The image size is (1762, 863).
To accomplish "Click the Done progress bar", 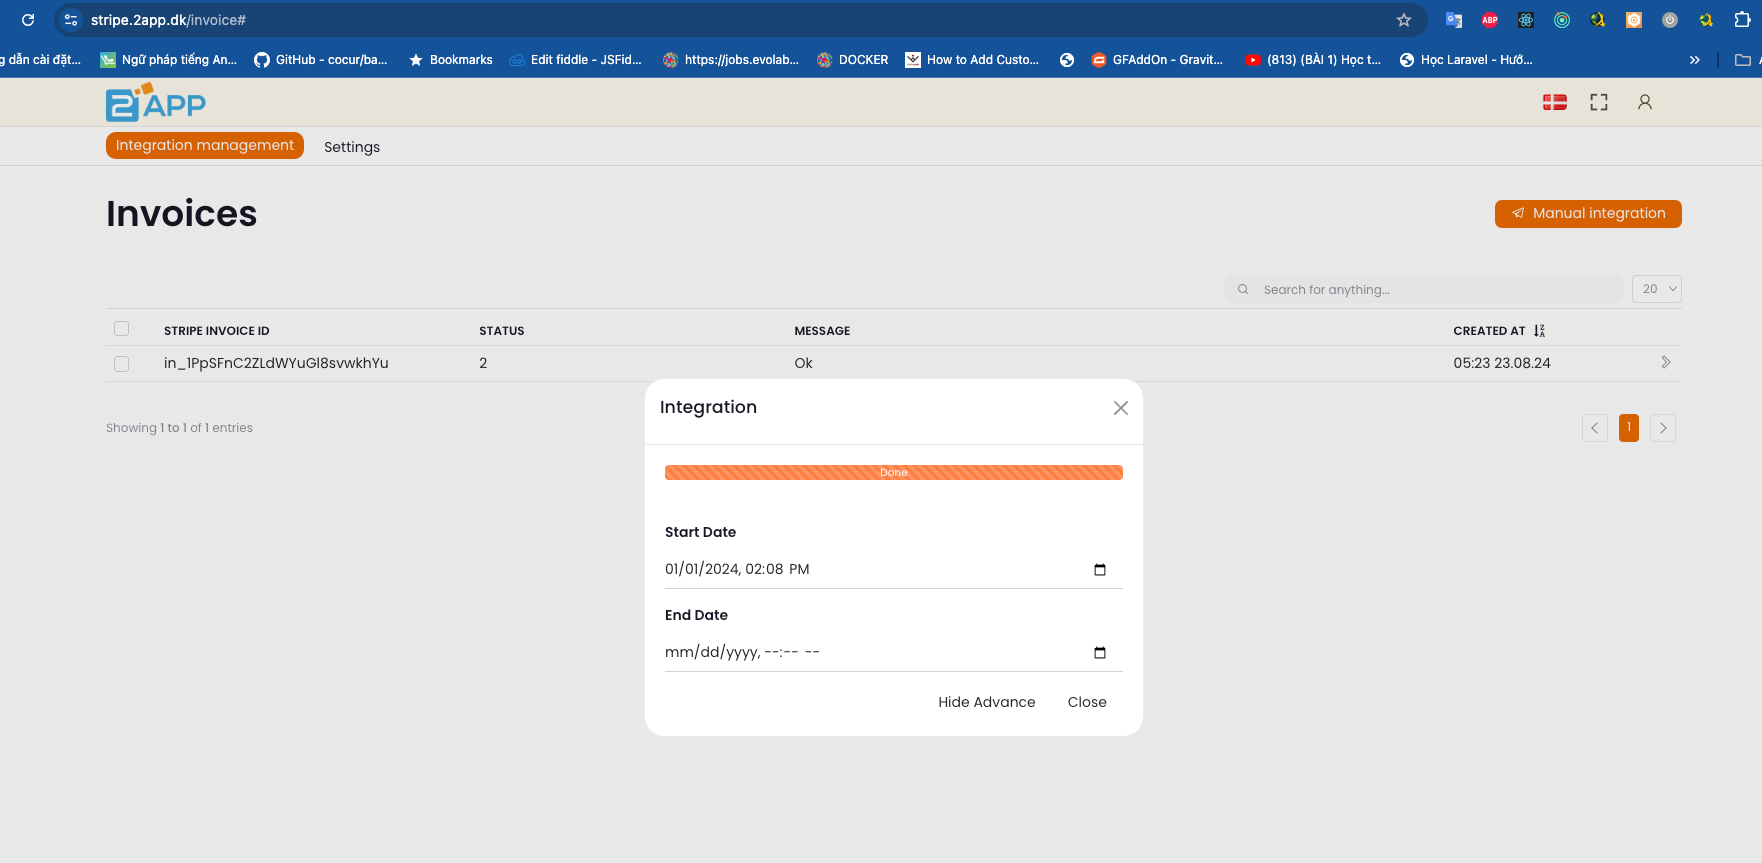I will 893,473.
